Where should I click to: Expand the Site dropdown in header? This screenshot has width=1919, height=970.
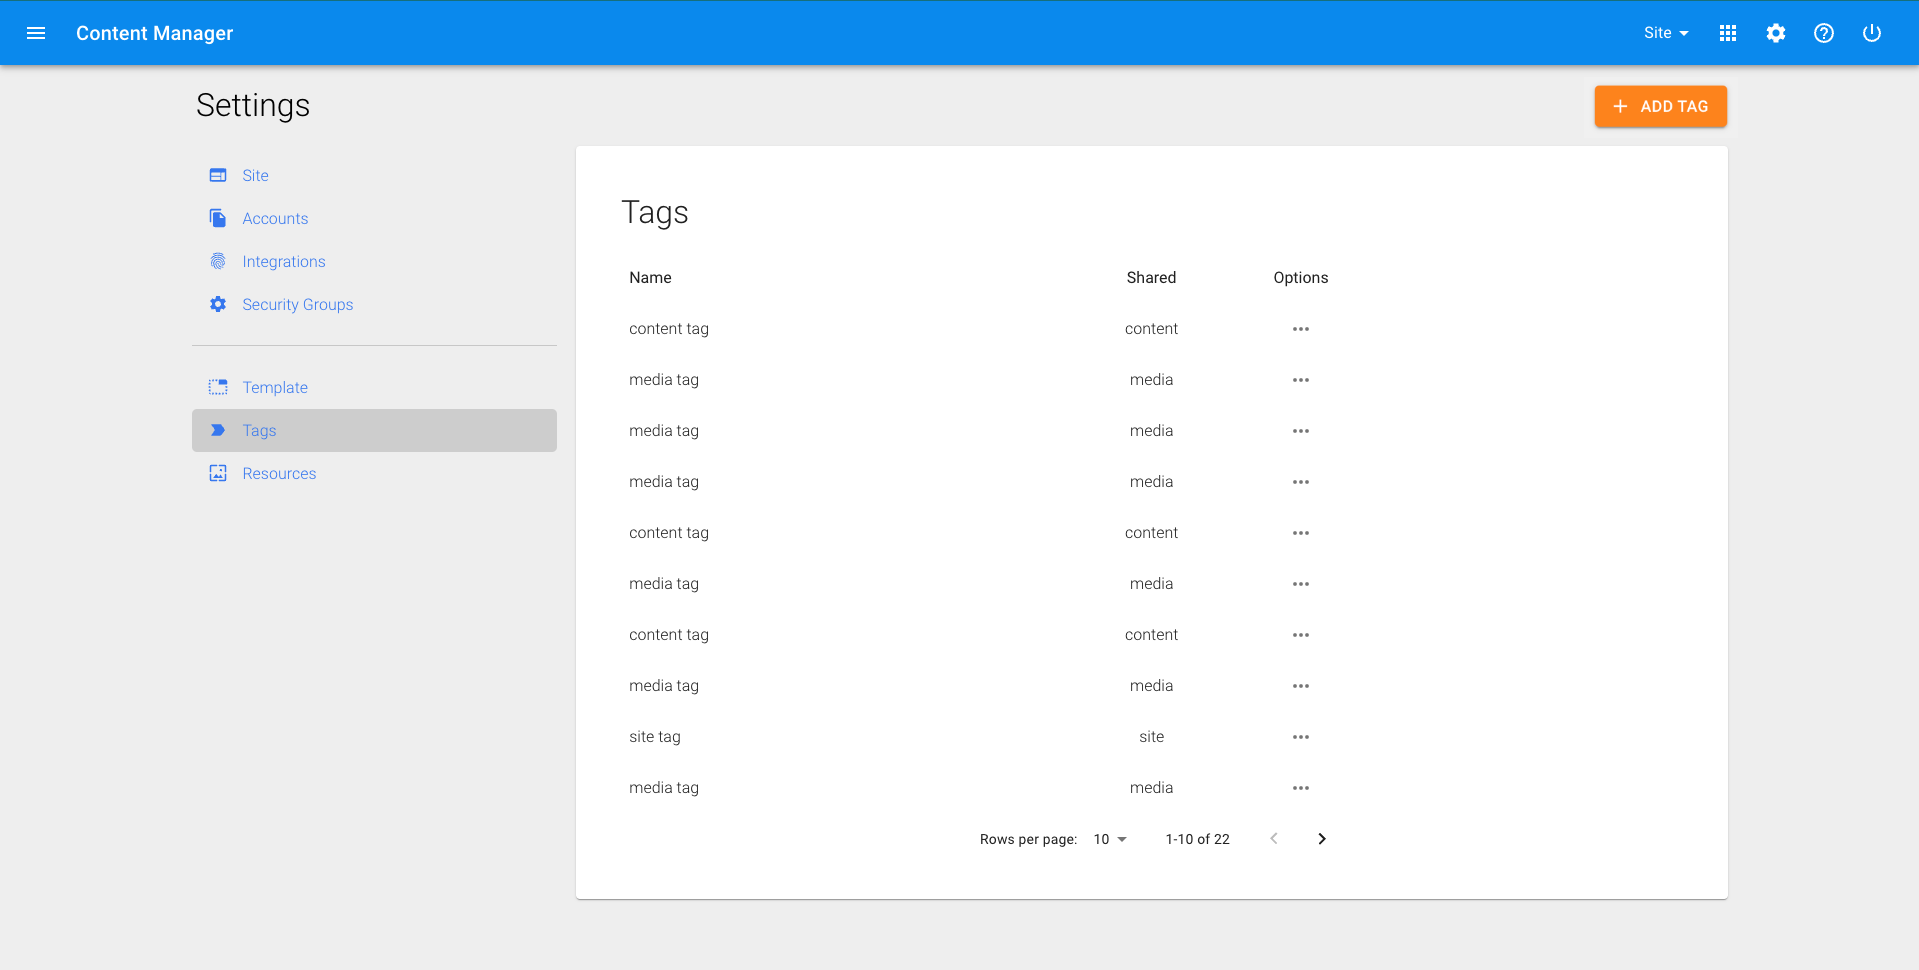click(x=1665, y=33)
